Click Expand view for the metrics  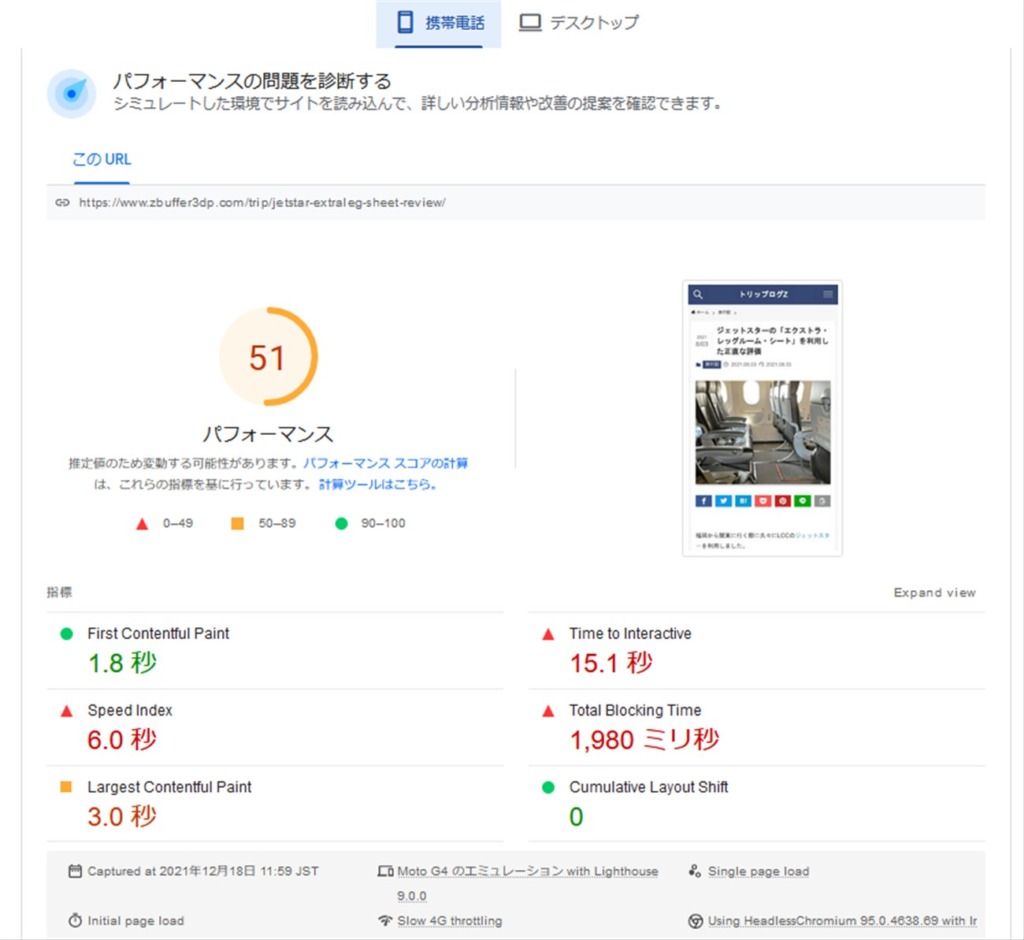click(935, 592)
